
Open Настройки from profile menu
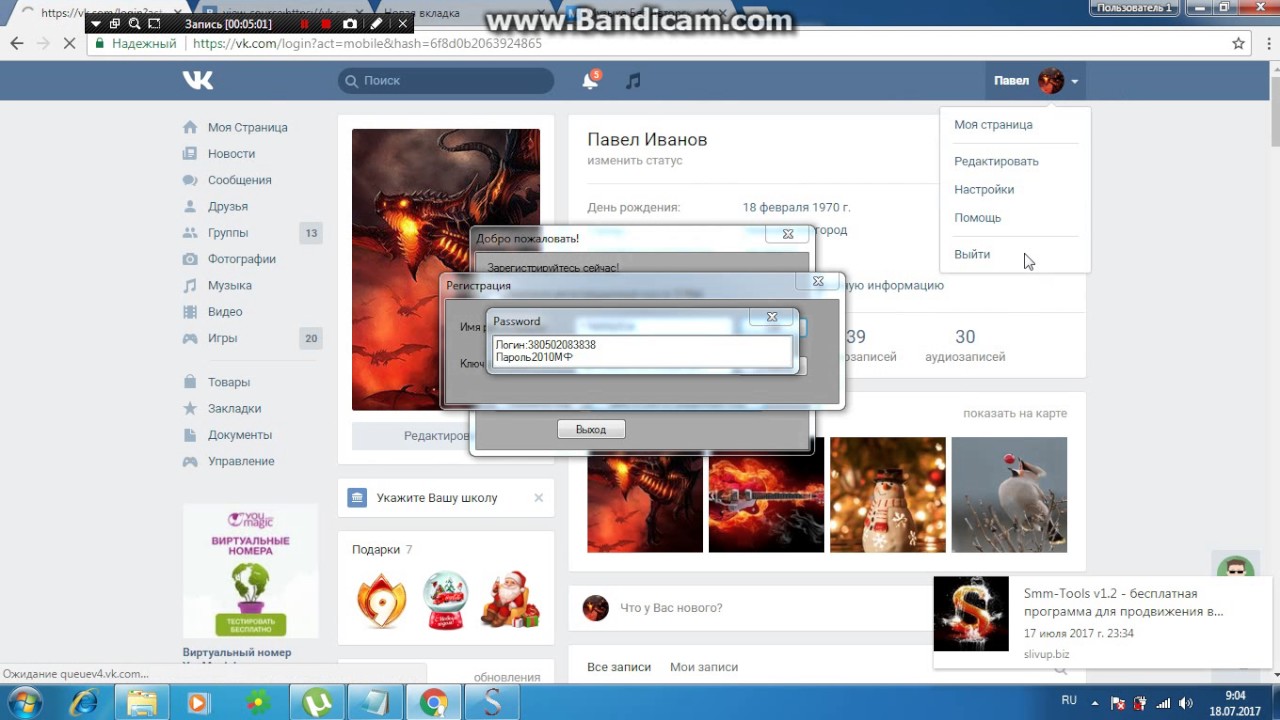click(x=984, y=189)
